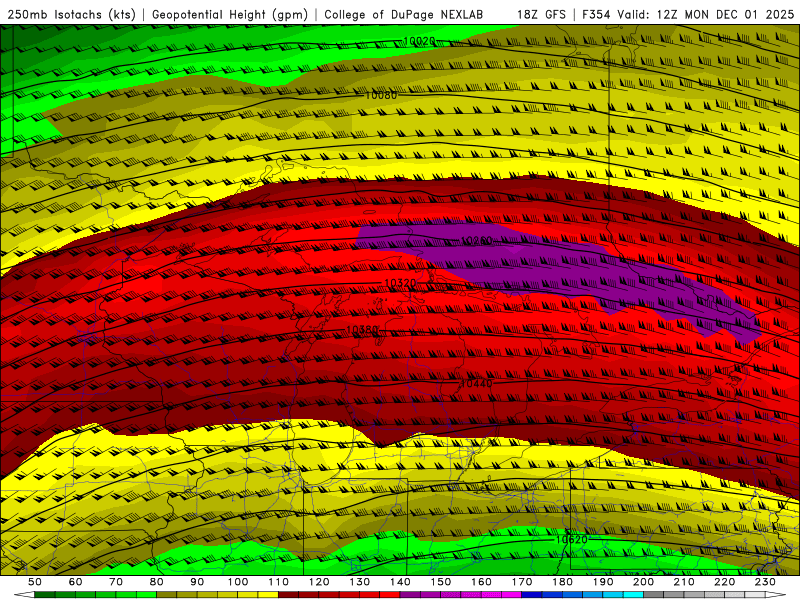Click the 10320 height contour label
The height and width of the screenshot is (600, 800).
coord(400,283)
